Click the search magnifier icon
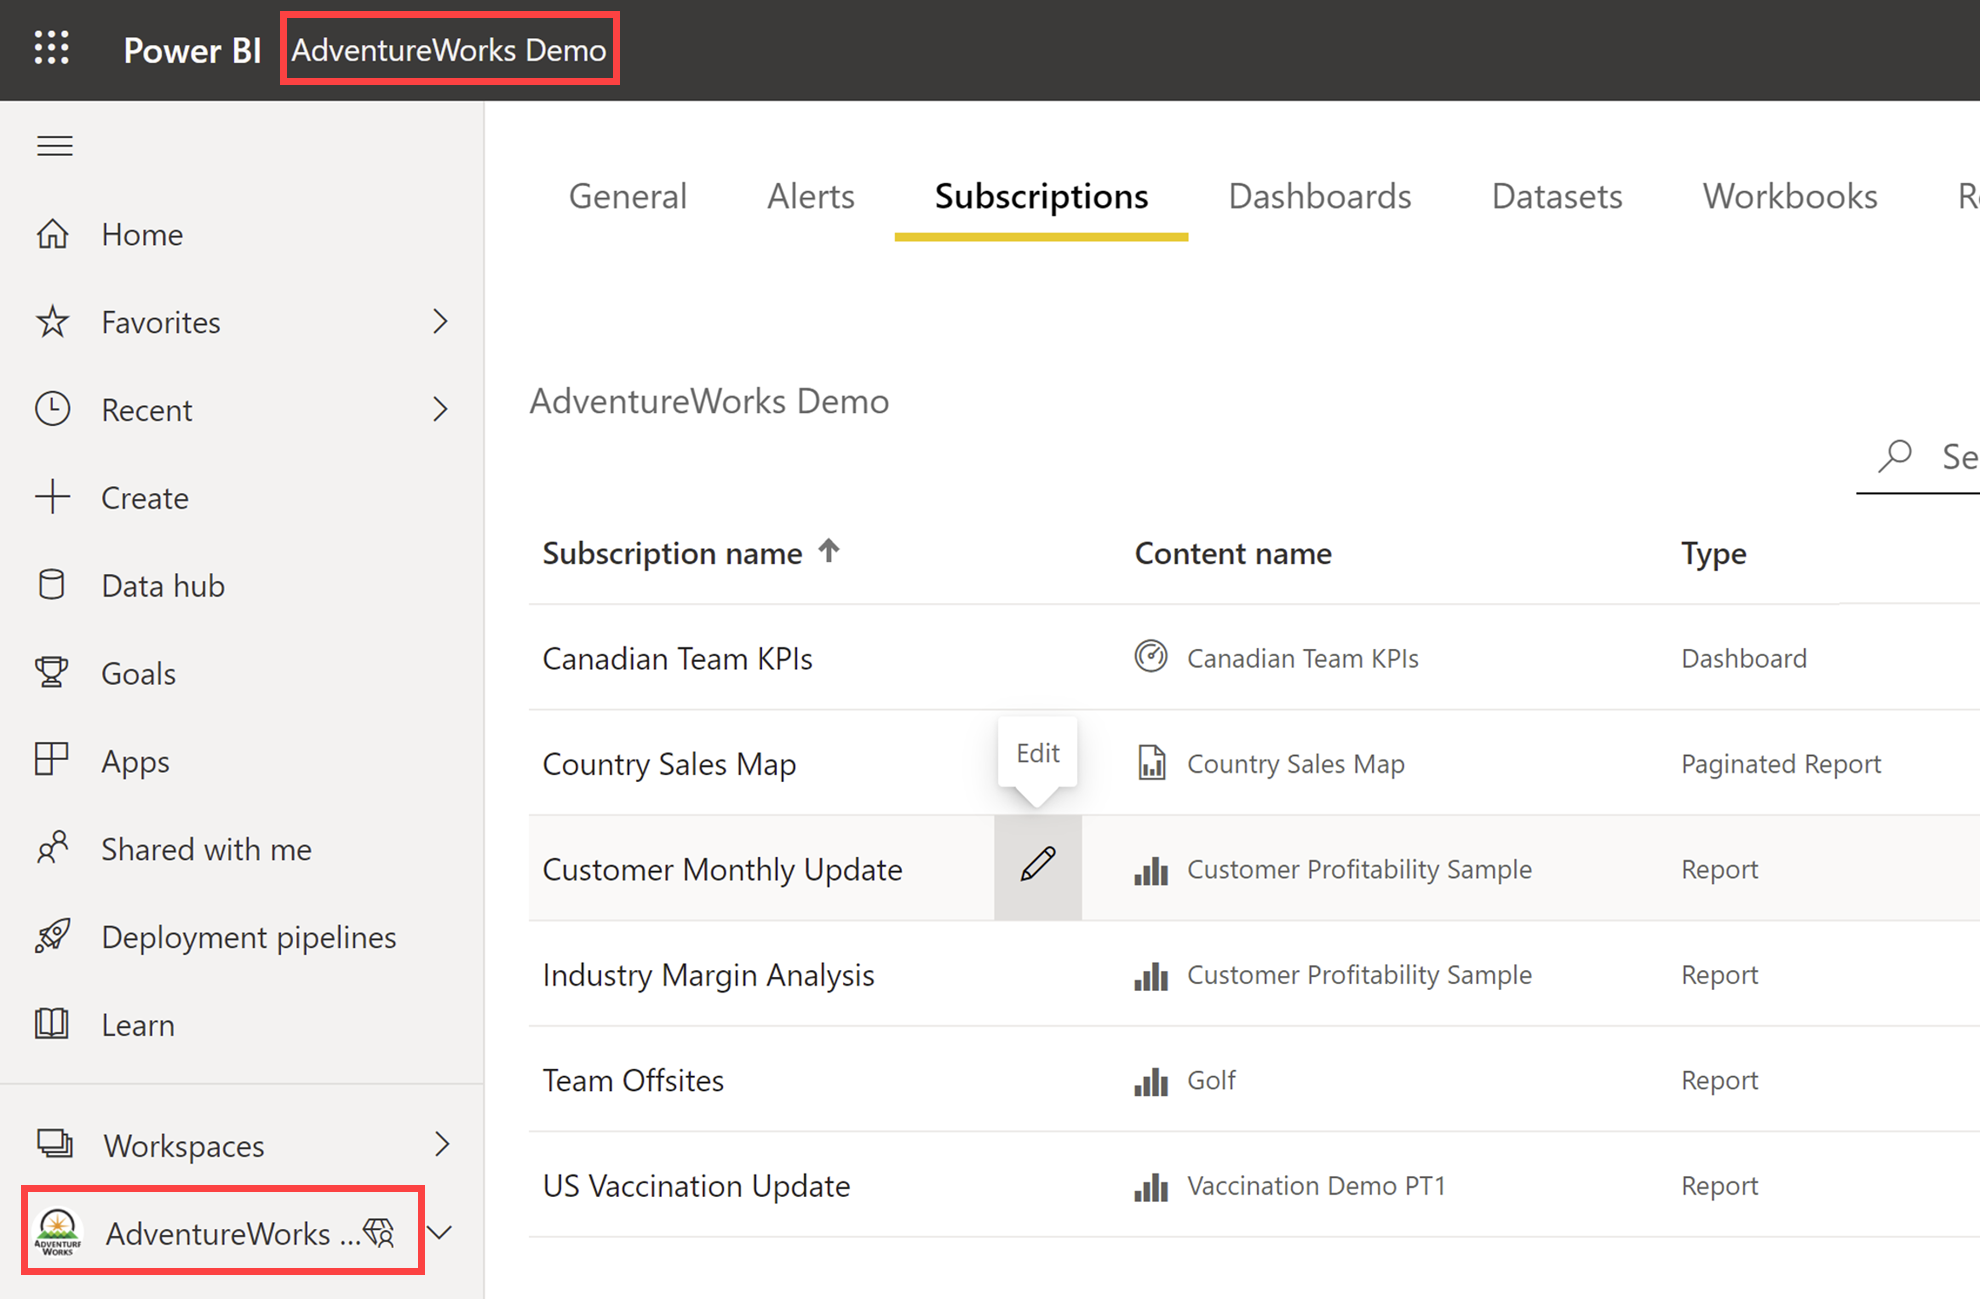The height and width of the screenshot is (1299, 1980). (x=1895, y=456)
